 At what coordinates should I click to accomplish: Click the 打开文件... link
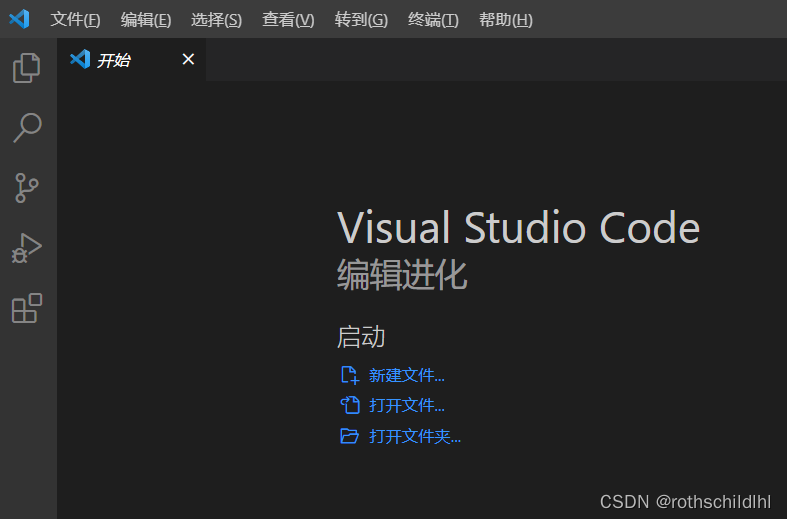click(x=407, y=406)
